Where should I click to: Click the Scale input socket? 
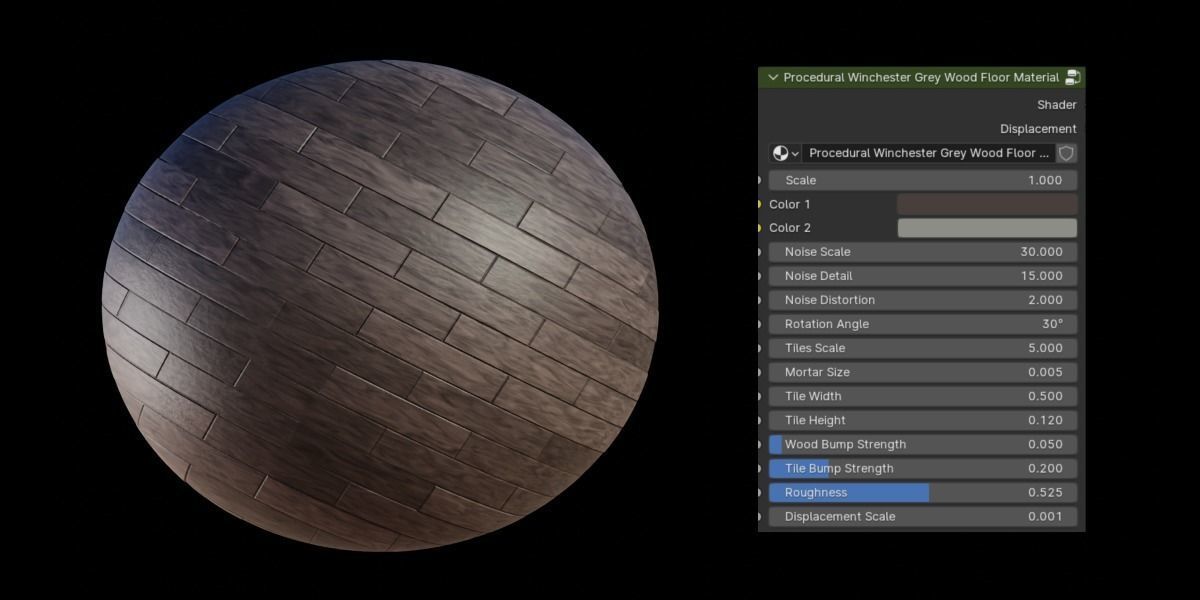pyautogui.click(x=759, y=180)
